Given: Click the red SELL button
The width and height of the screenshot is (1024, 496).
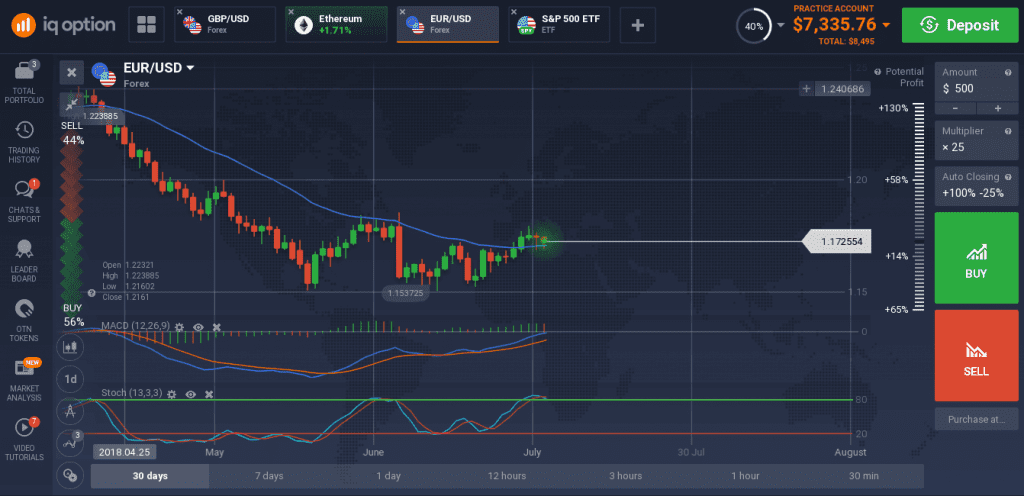Looking at the screenshot, I should tap(976, 355).
